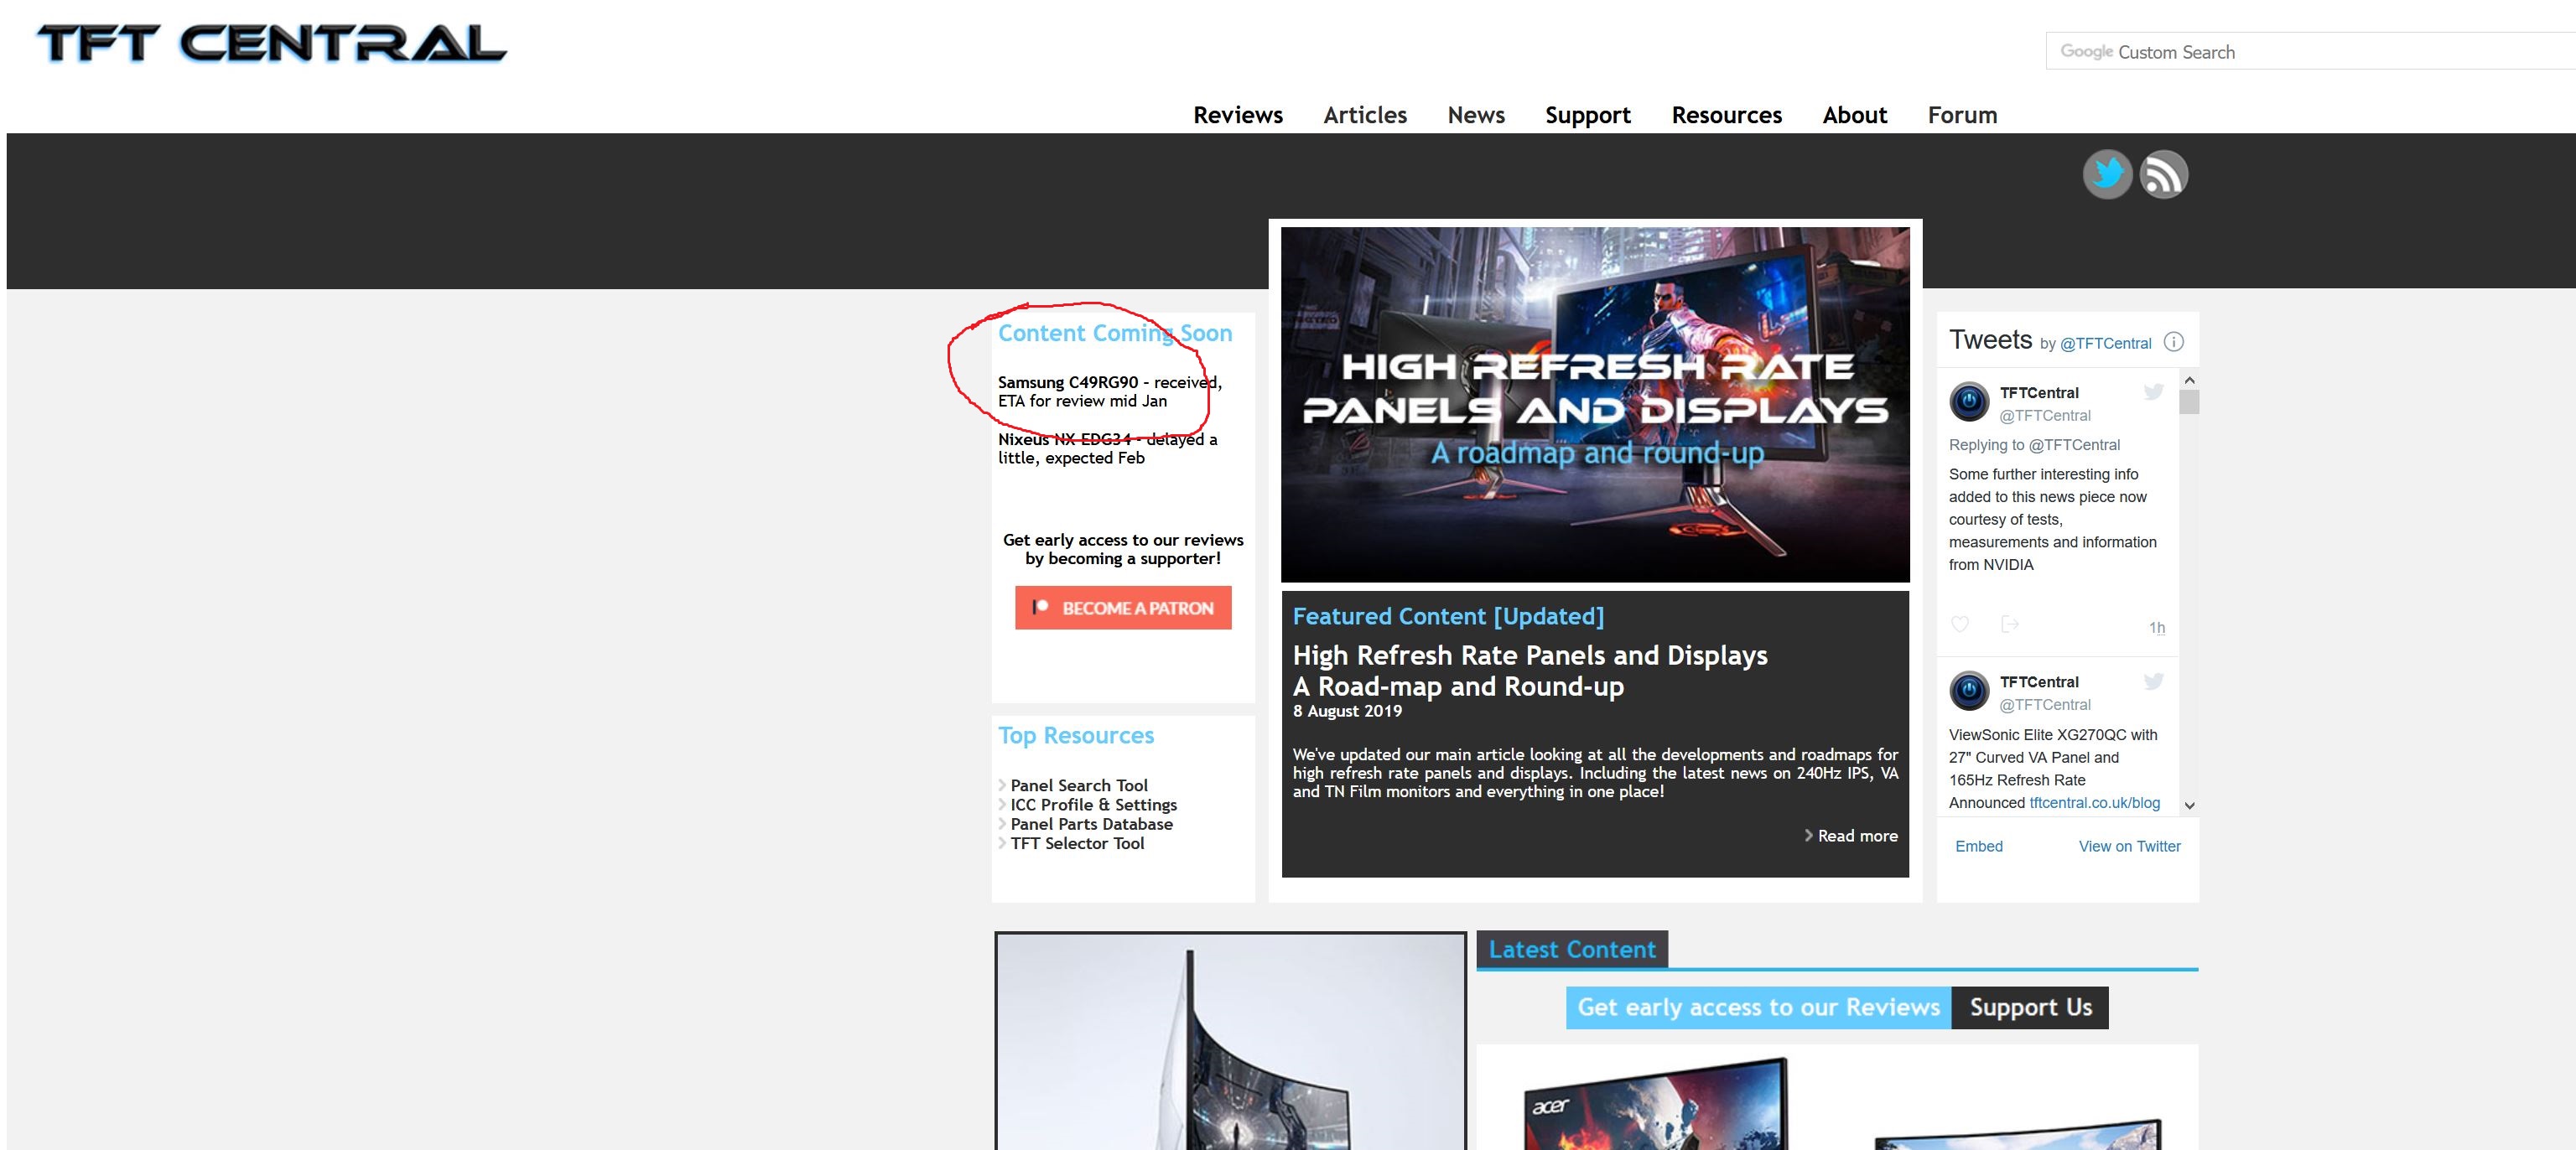This screenshot has width=2576, height=1150.
Task: Open the Panel Search Tool link
Action: point(1078,785)
